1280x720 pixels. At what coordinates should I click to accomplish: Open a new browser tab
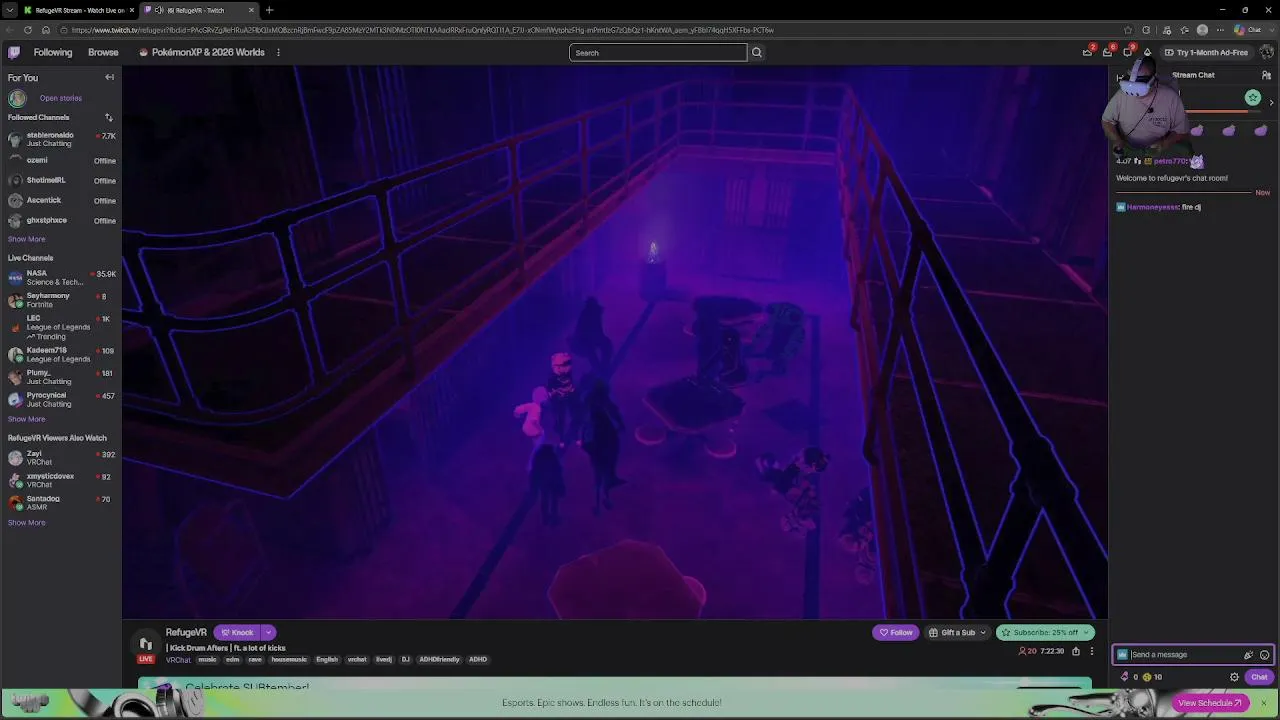[x=269, y=10]
